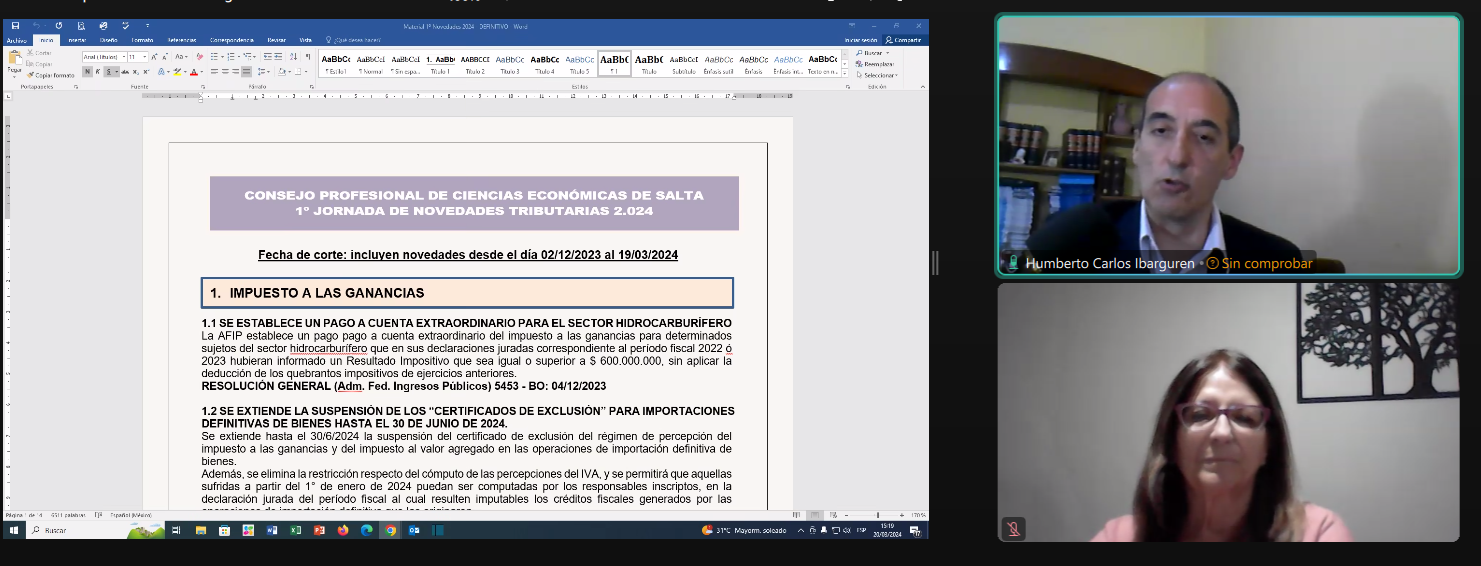1481x566 pixels.
Task: Start a numbered list
Action: (231, 57)
